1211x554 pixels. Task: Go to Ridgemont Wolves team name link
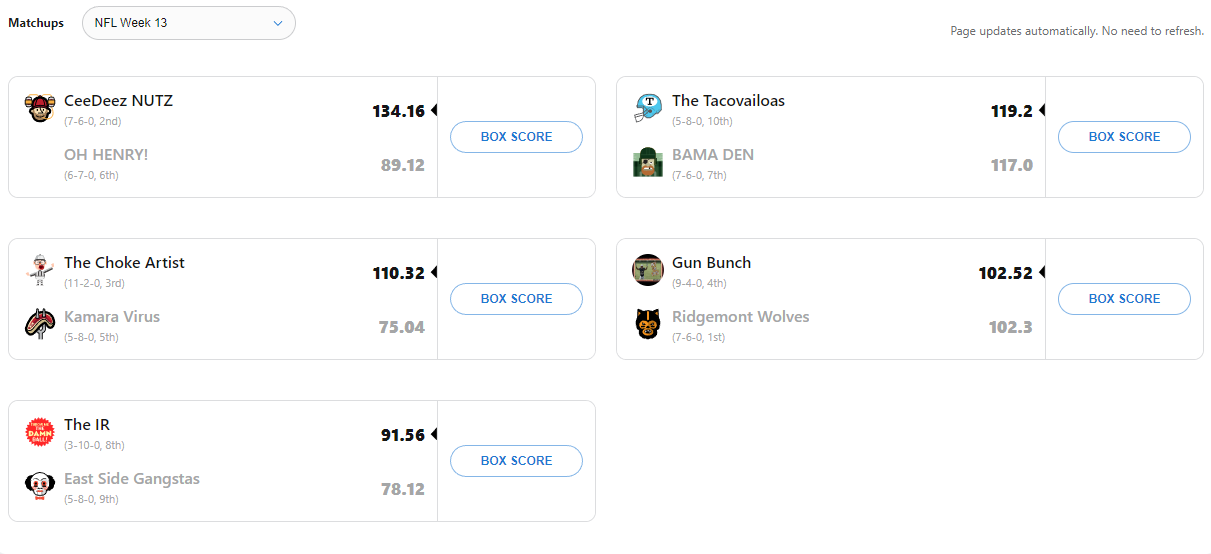click(740, 317)
